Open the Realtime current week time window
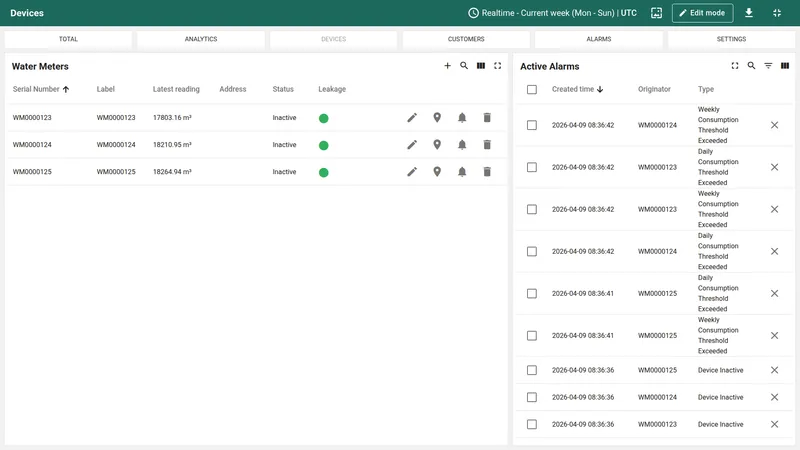800x450 pixels. (553, 13)
